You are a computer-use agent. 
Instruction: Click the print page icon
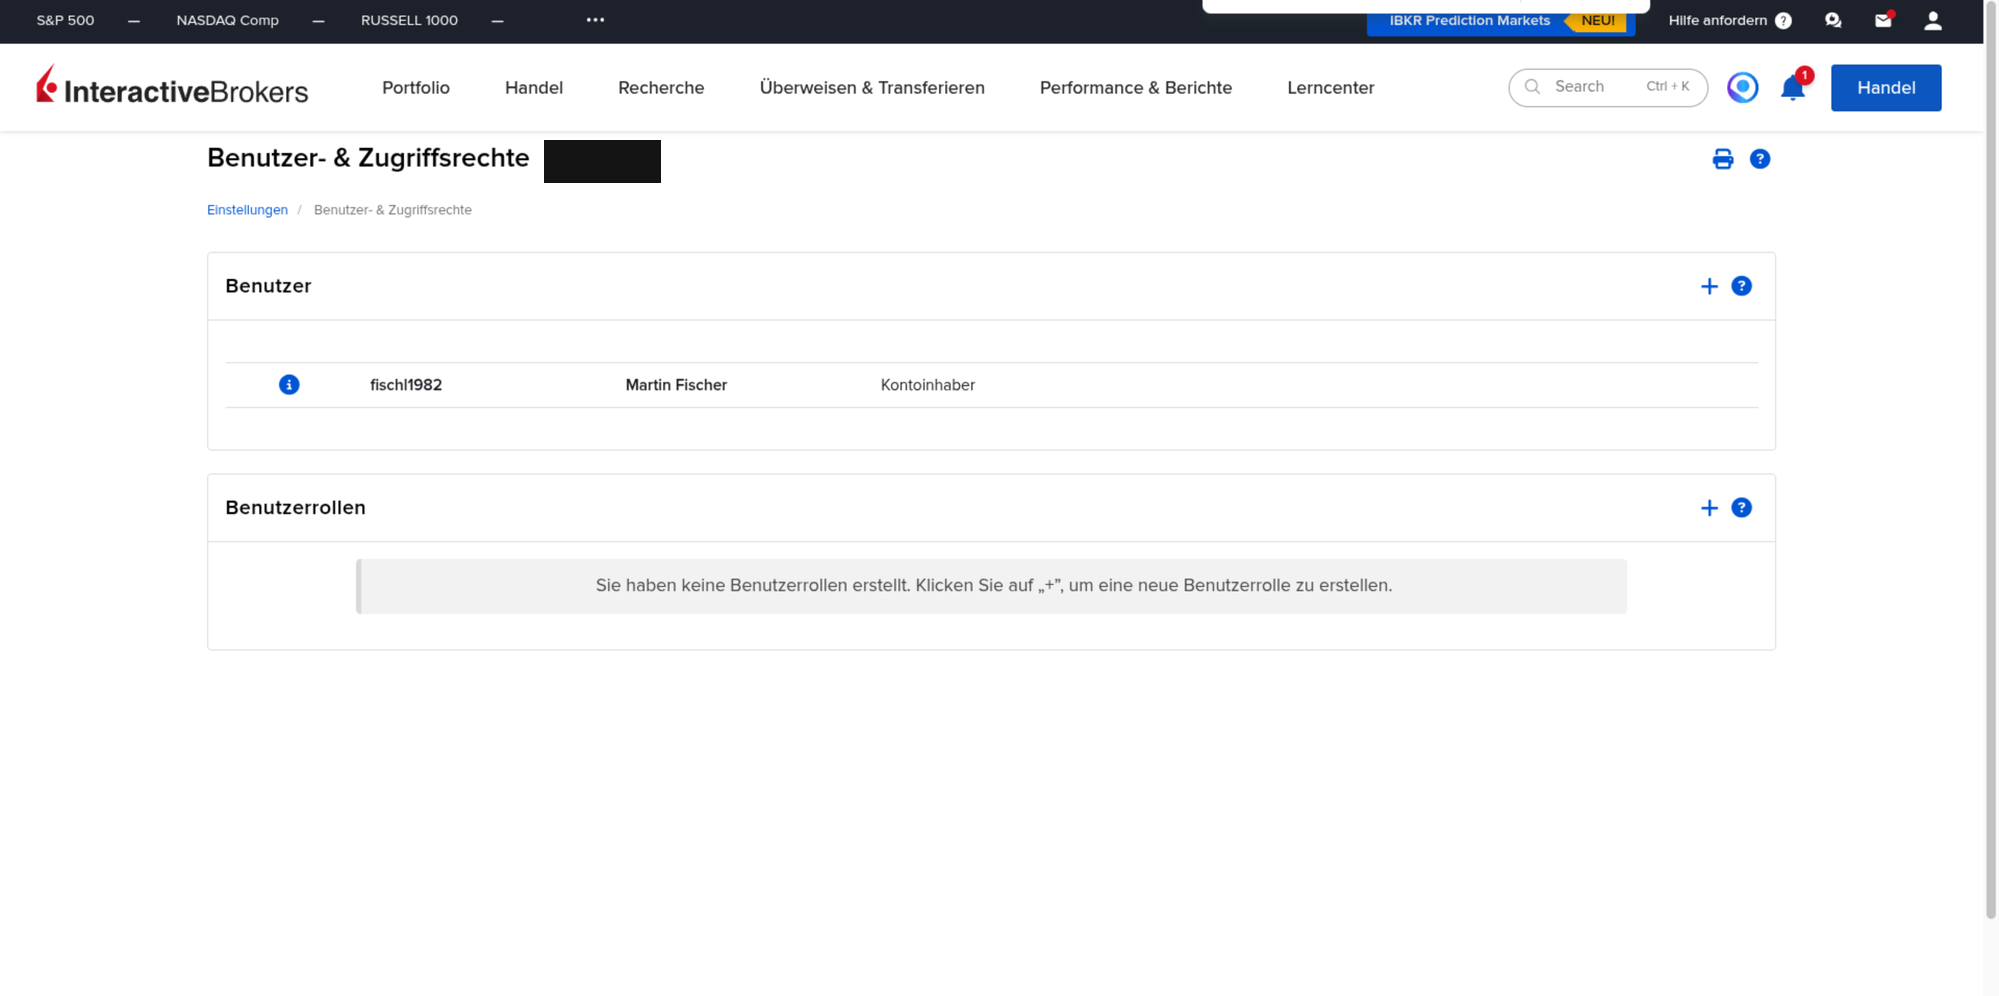pyautogui.click(x=1722, y=159)
